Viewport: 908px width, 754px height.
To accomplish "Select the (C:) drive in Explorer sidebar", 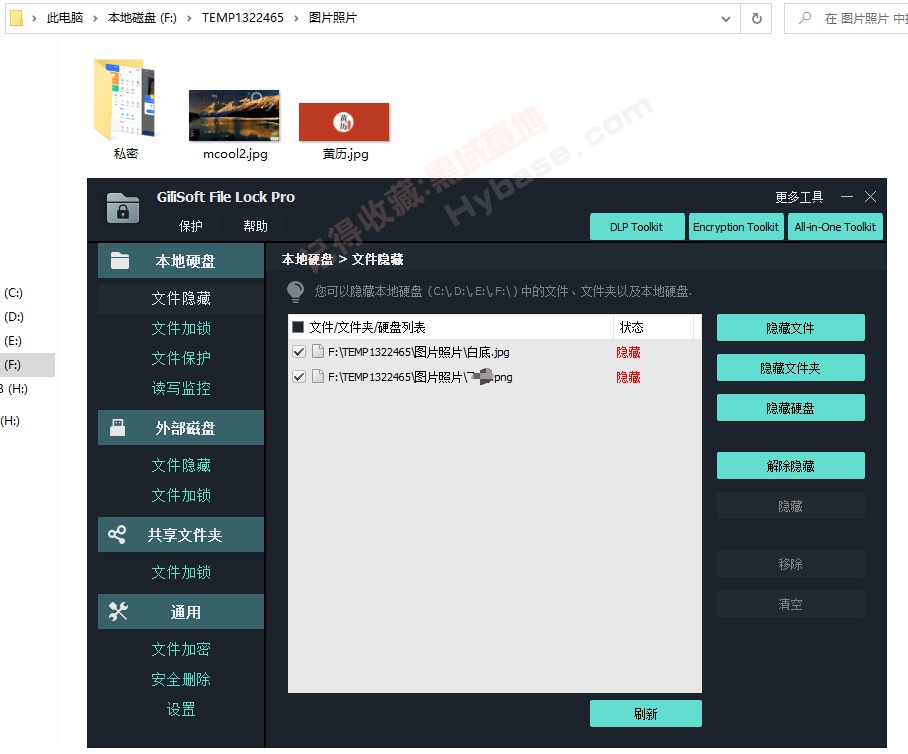I will click(13, 293).
